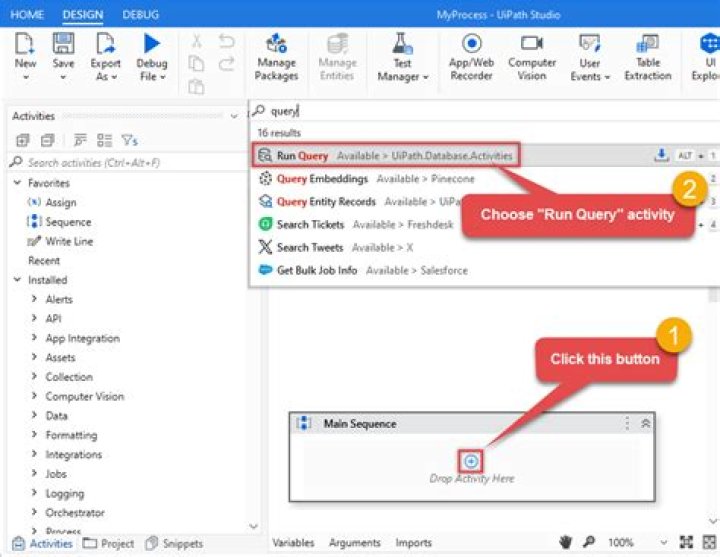Click the Paste clipboard icon
This screenshot has width=720, height=557.
pyautogui.click(x=197, y=86)
